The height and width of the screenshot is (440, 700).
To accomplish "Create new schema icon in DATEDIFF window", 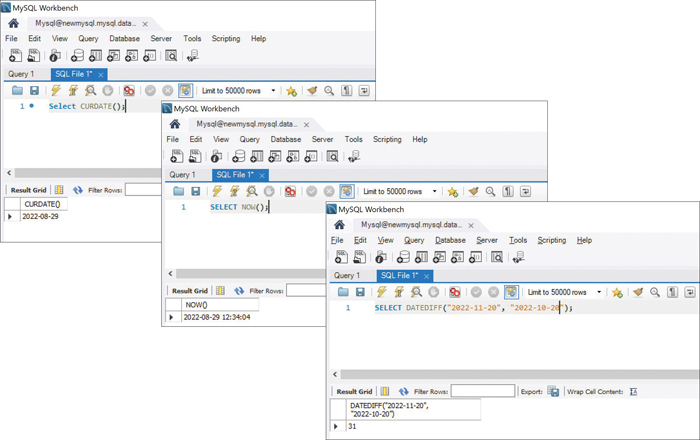I will 403,257.
